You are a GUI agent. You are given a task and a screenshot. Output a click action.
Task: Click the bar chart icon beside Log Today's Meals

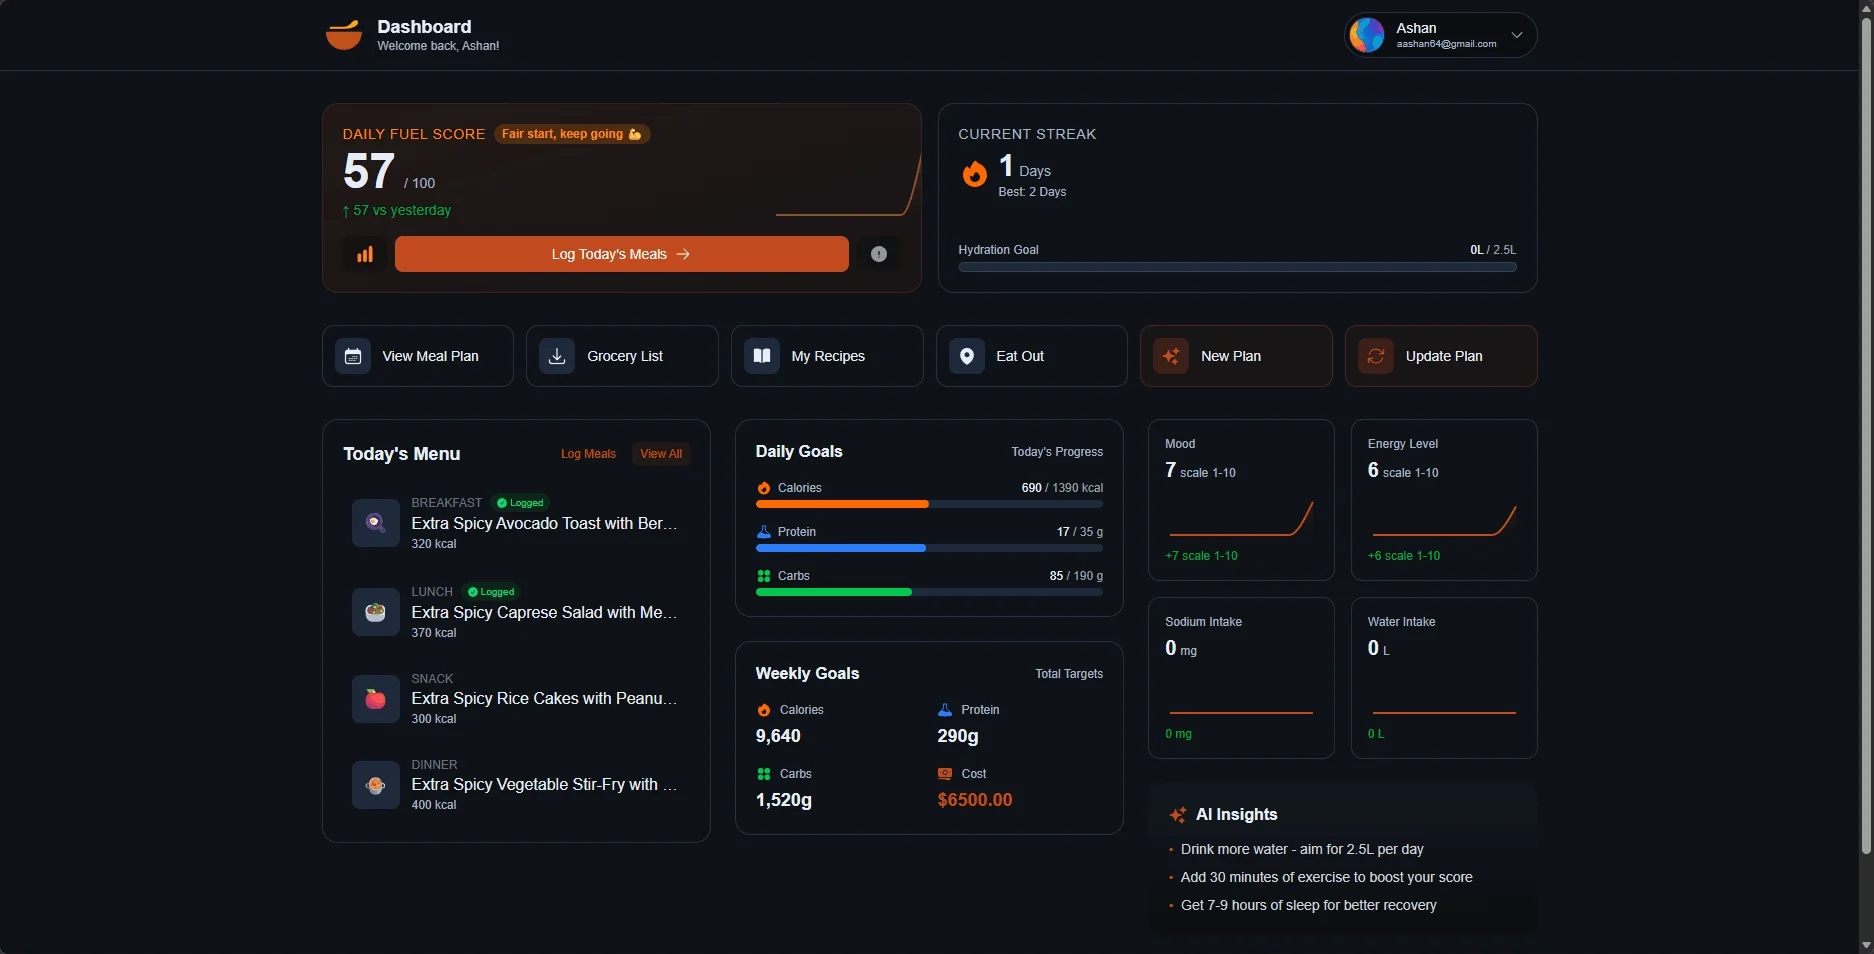pyautogui.click(x=364, y=254)
